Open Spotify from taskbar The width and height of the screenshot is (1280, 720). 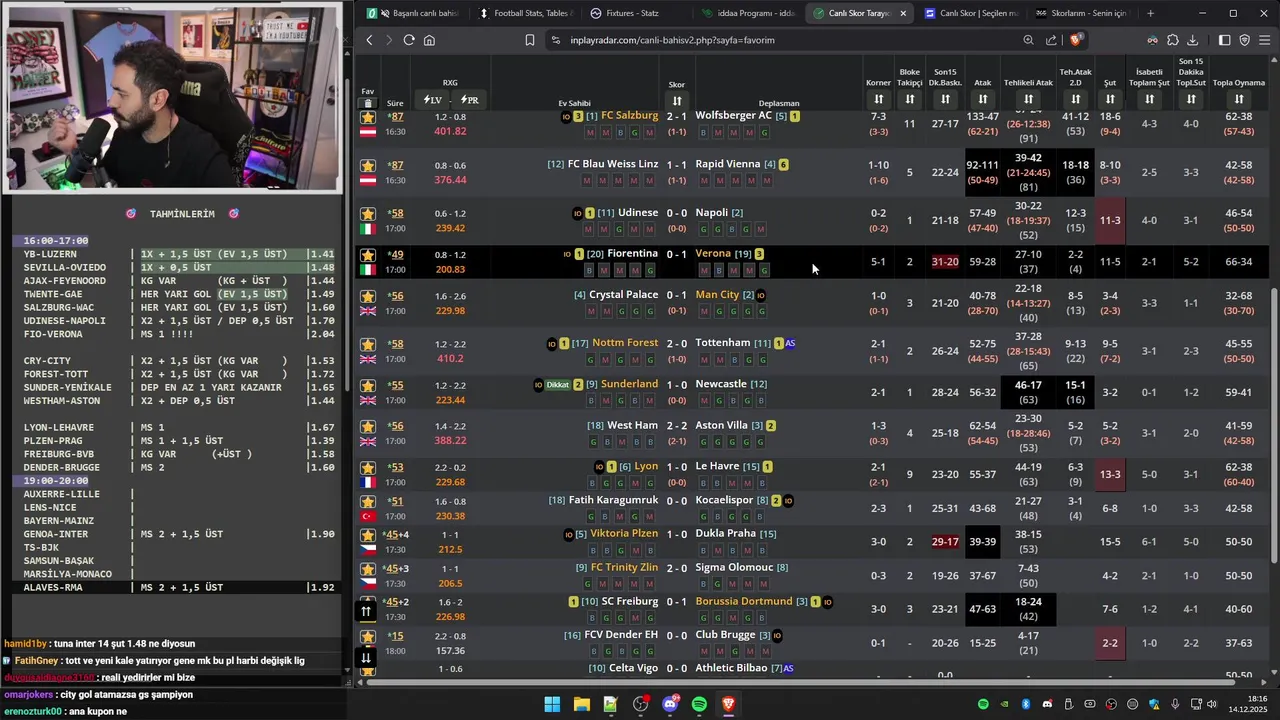699,705
